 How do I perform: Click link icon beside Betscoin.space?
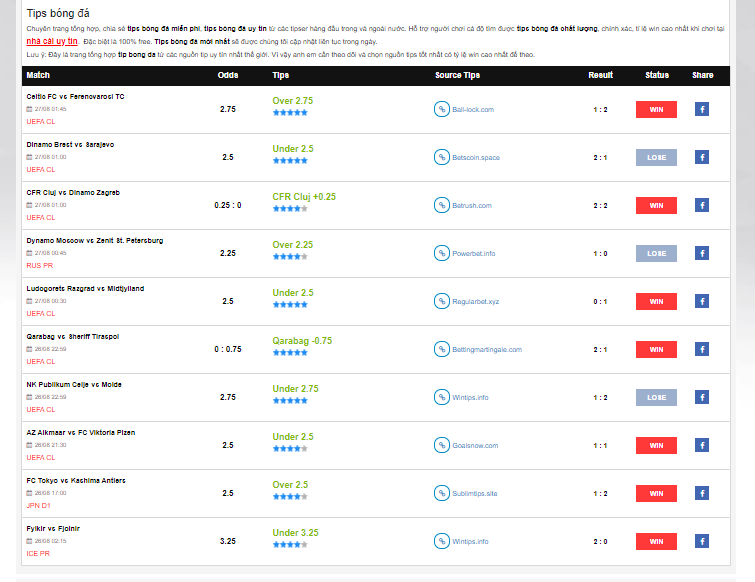pyautogui.click(x=442, y=157)
